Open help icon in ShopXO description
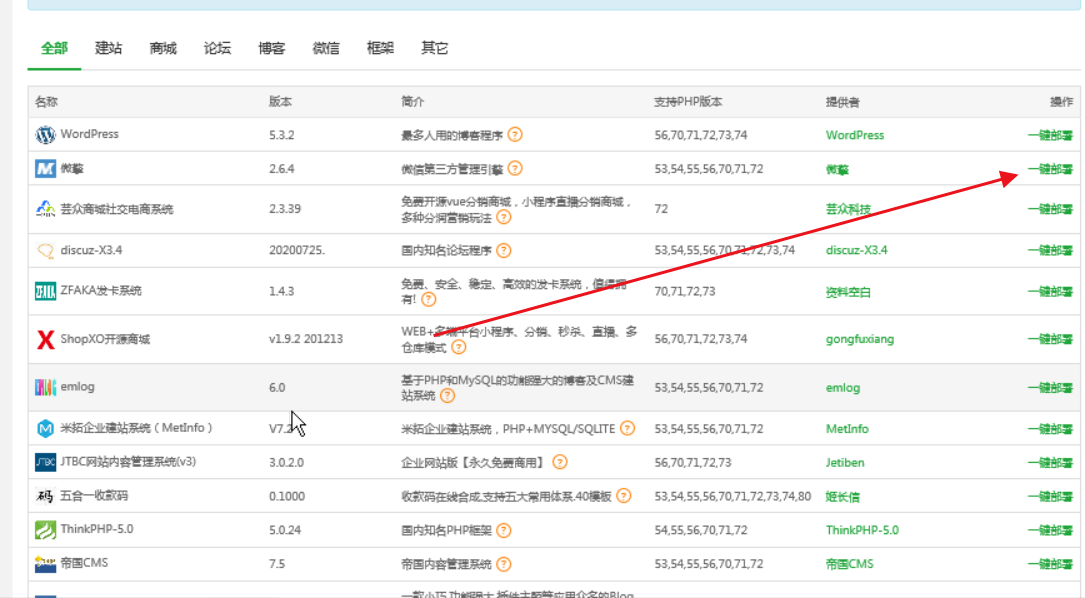The width and height of the screenshot is (1085, 598). click(x=458, y=347)
